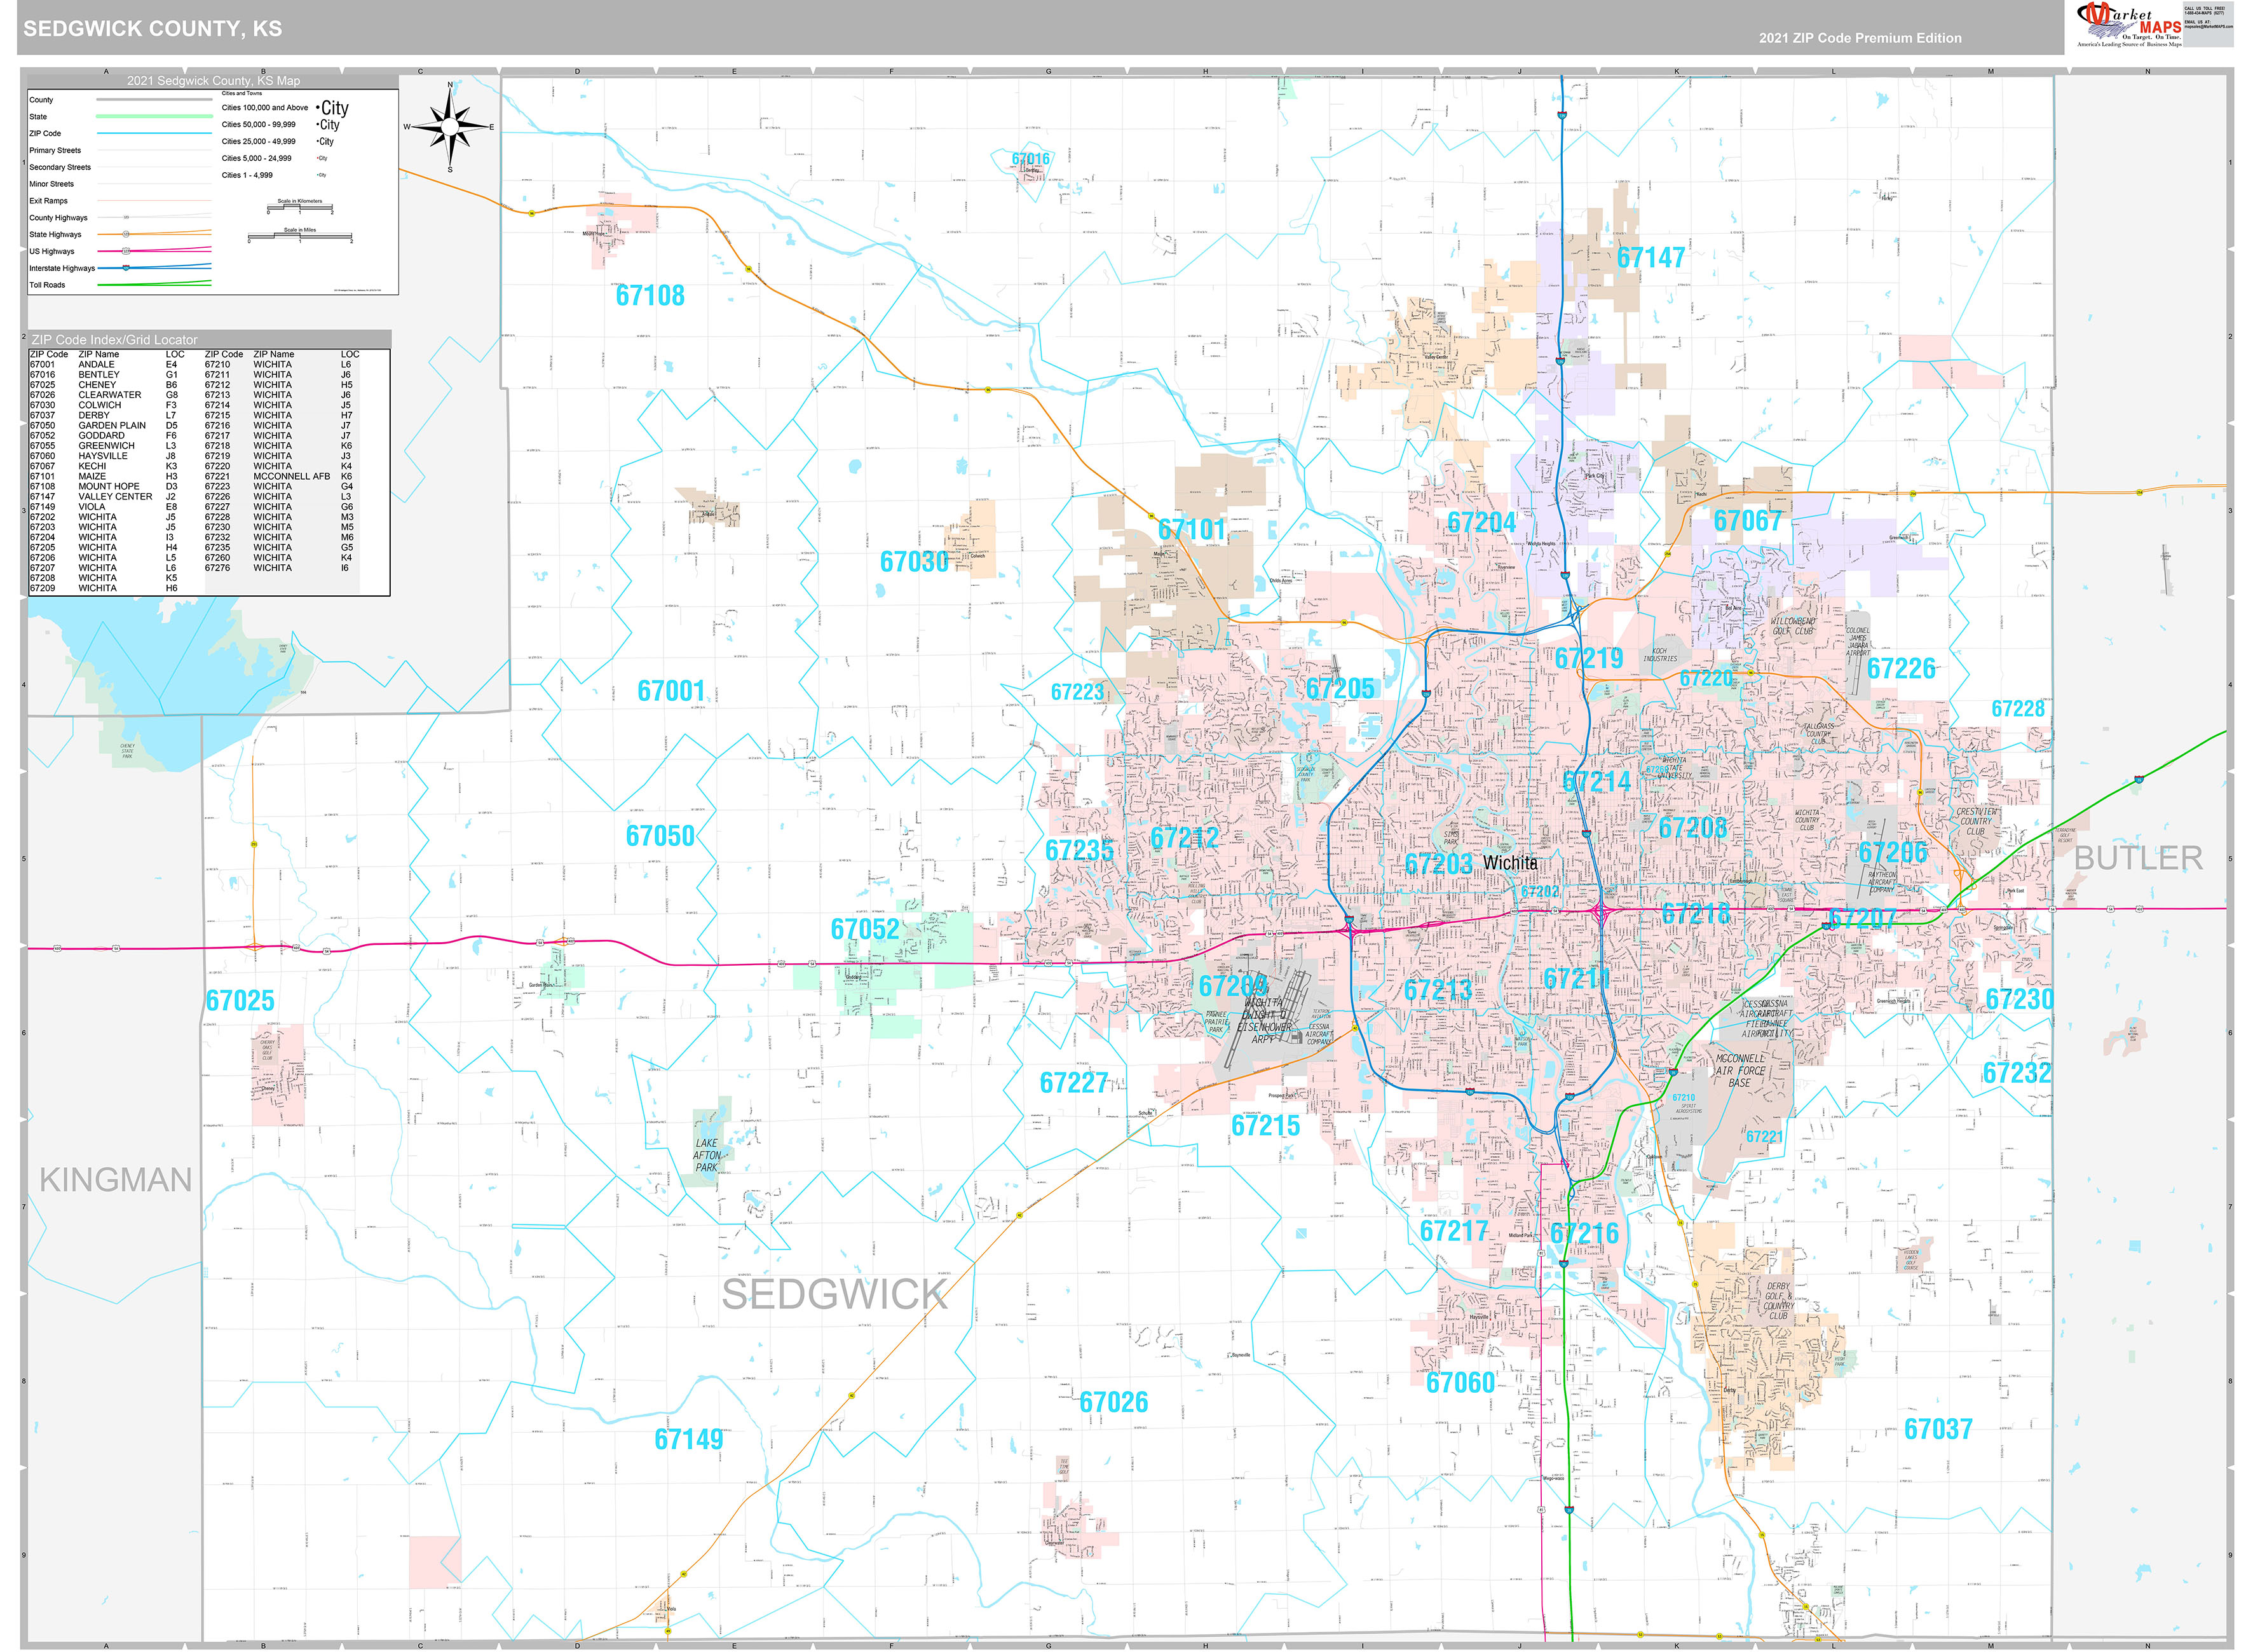
Task: Click the 67030 ZIP label on the map
Action: coord(914,561)
